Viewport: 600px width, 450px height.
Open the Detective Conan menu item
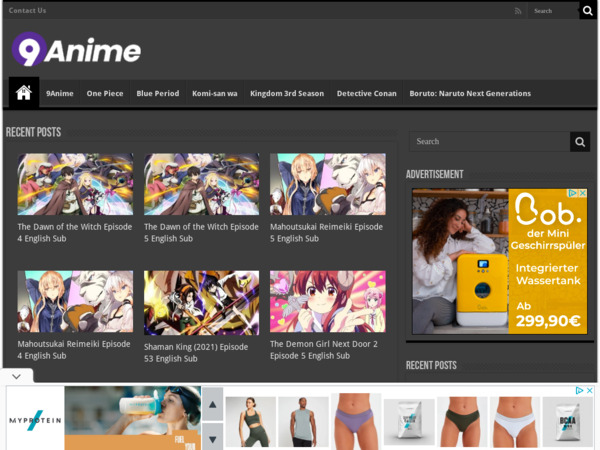(x=367, y=93)
